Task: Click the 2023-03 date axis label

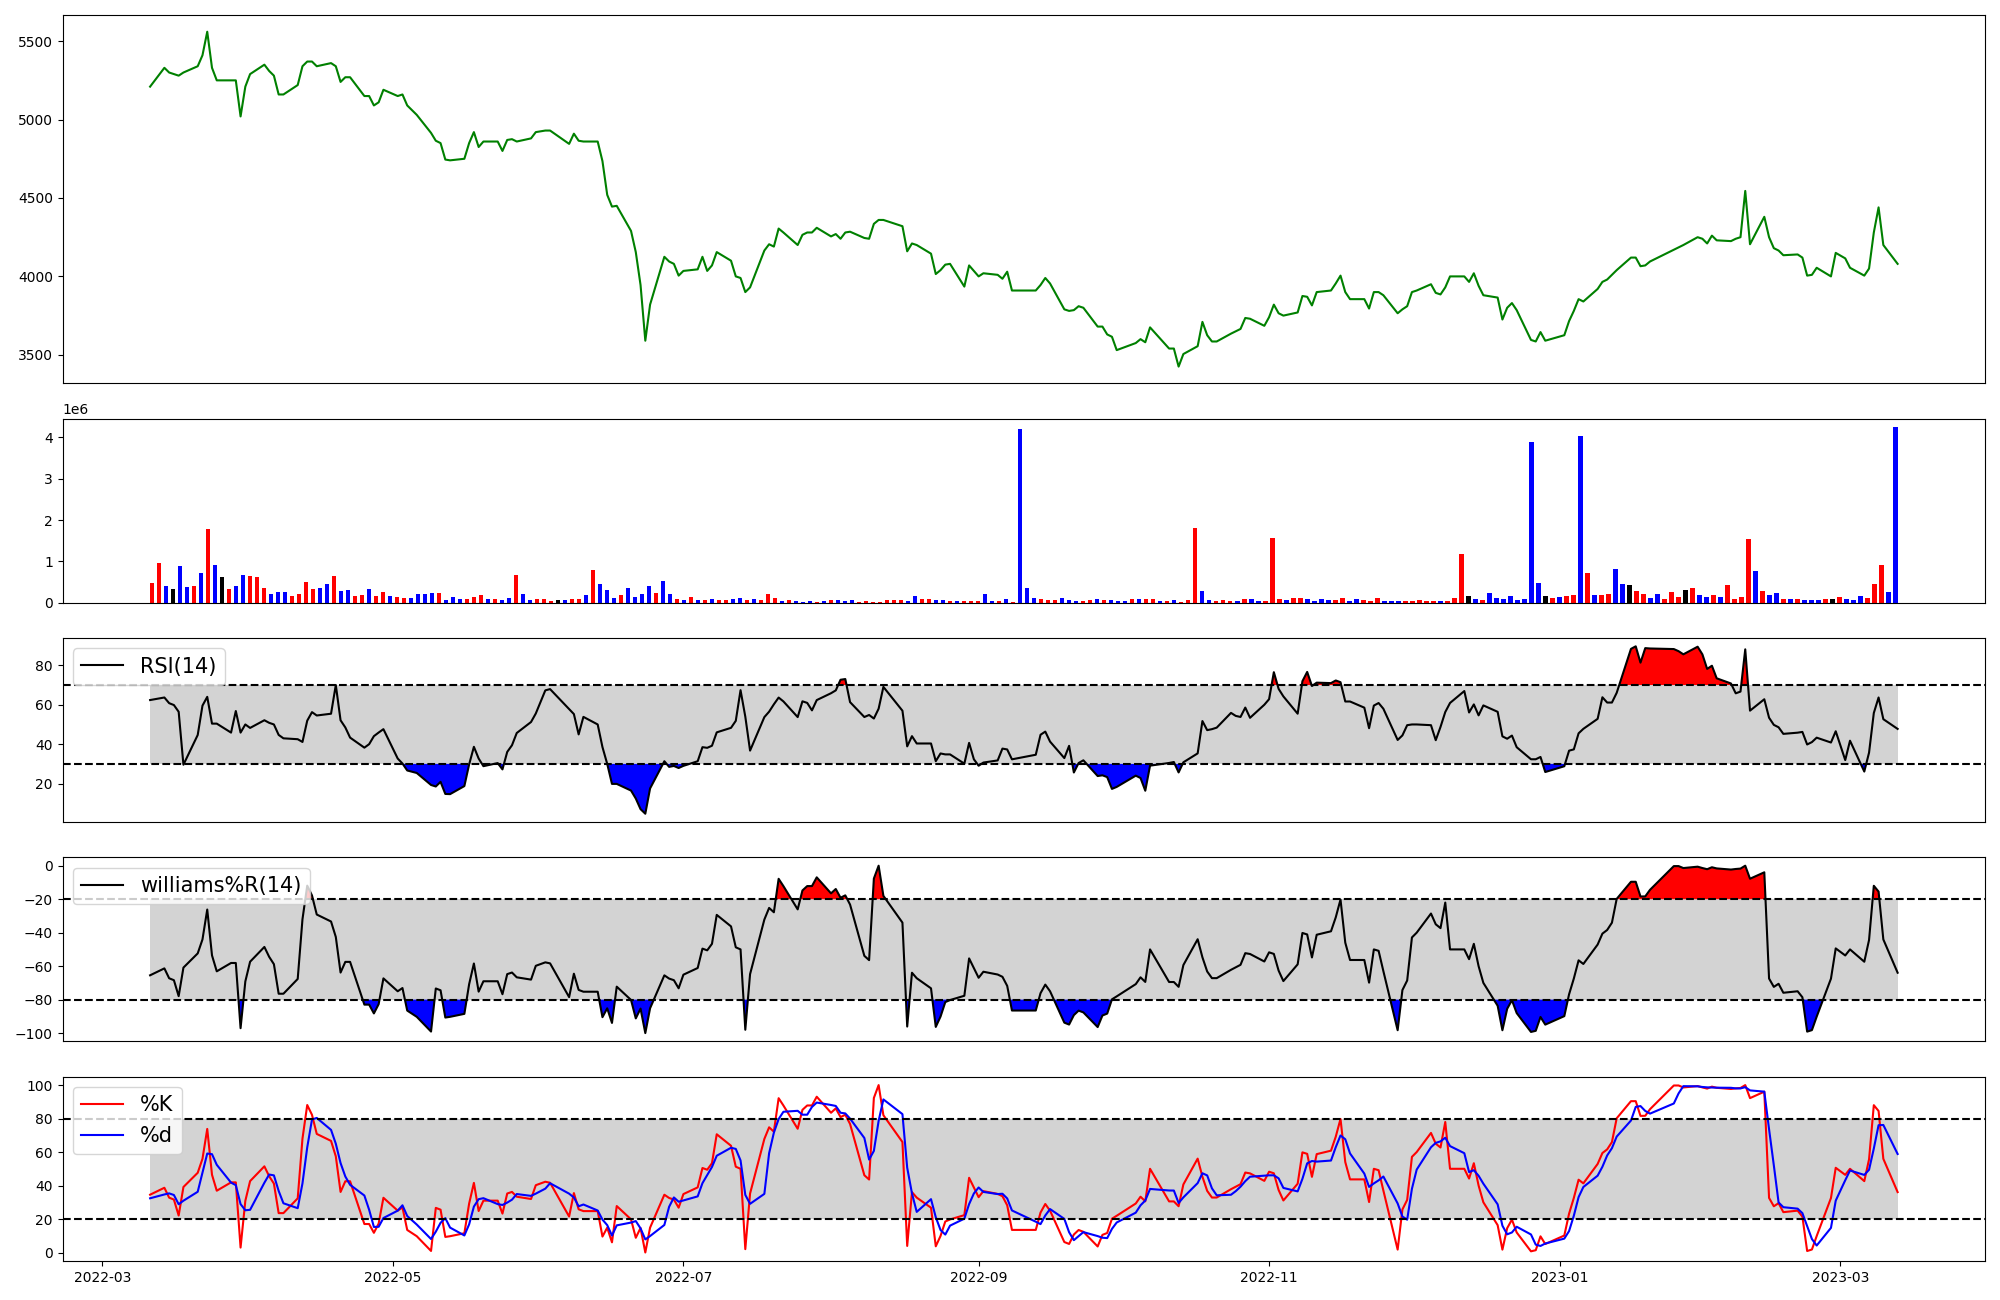Action: (x=1841, y=1277)
